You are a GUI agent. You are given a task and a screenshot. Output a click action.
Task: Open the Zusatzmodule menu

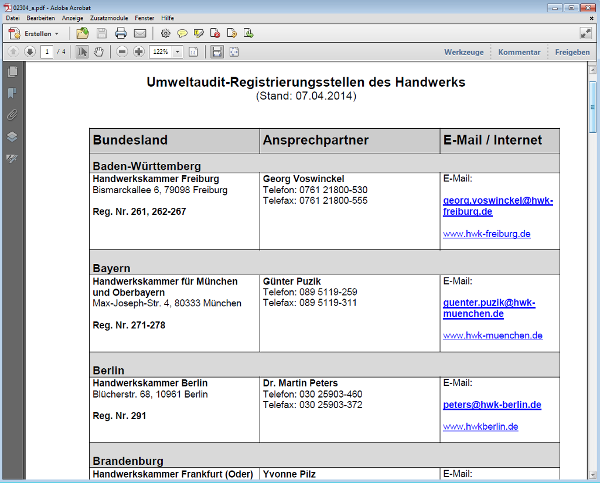click(110, 18)
